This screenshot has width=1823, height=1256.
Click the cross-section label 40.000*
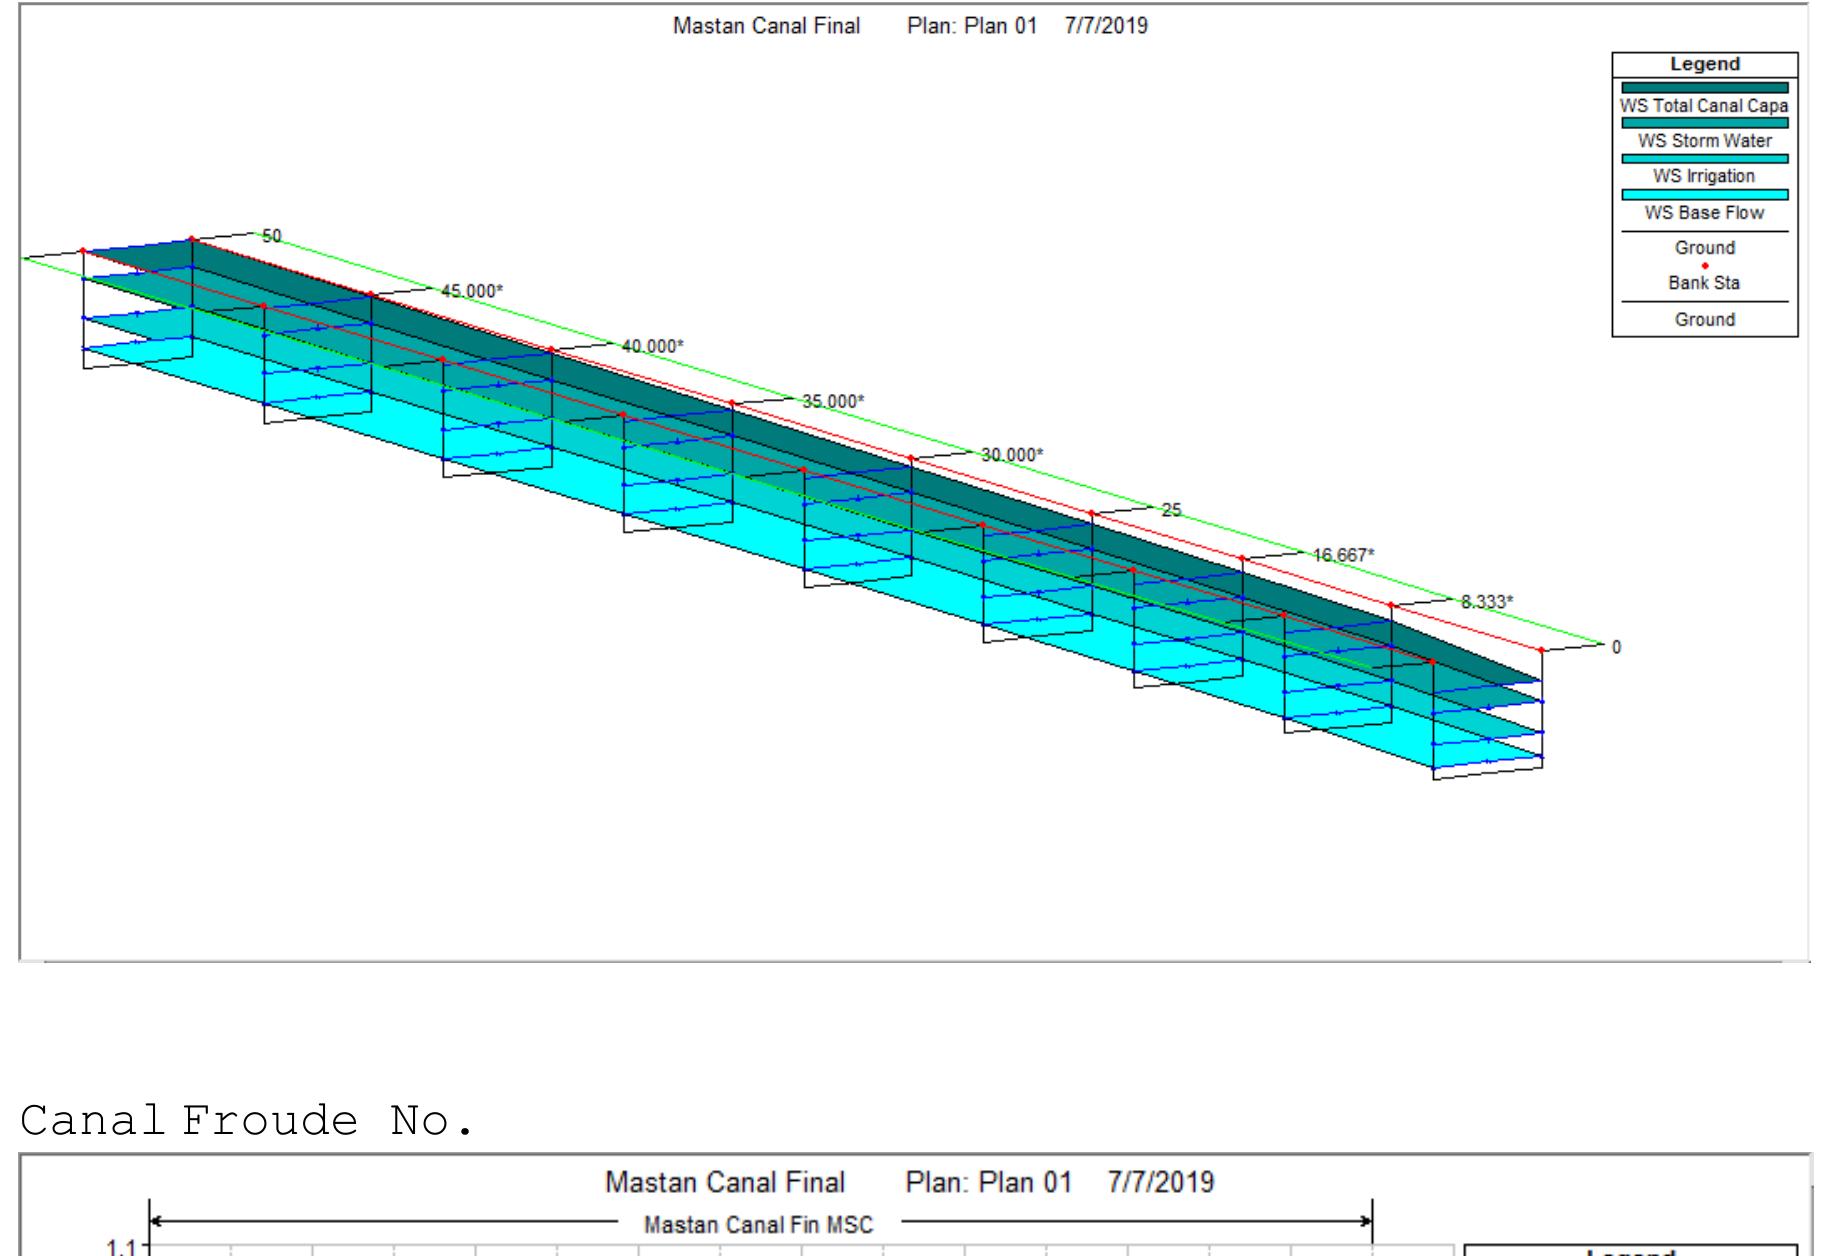point(653,346)
